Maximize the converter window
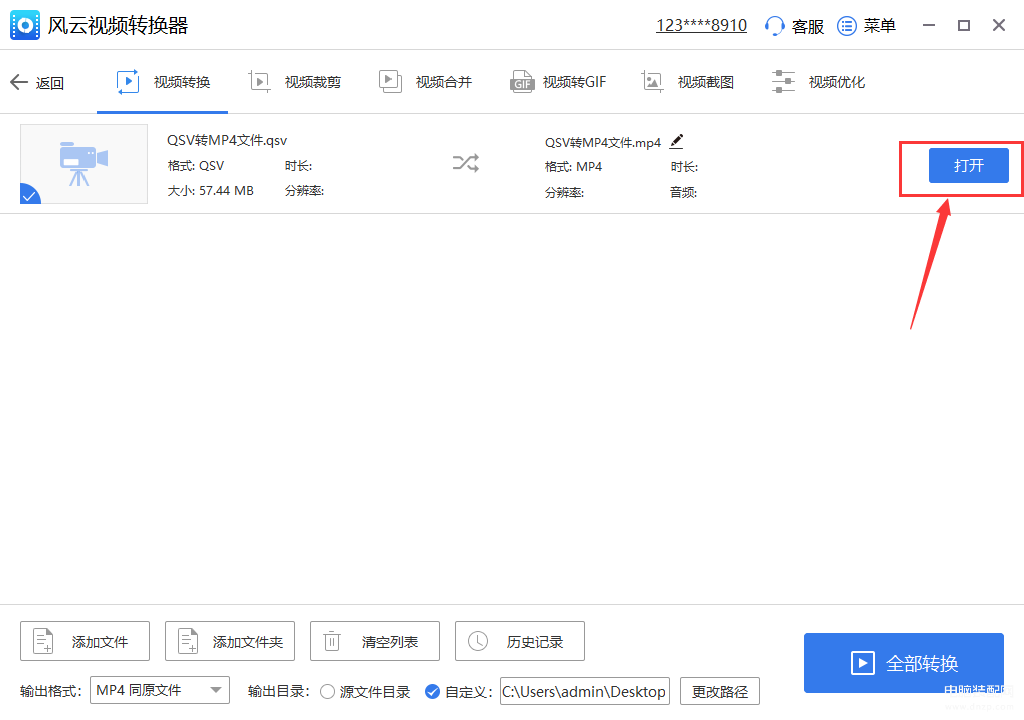Image resolution: width=1024 pixels, height=720 pixels. [964, 25]
